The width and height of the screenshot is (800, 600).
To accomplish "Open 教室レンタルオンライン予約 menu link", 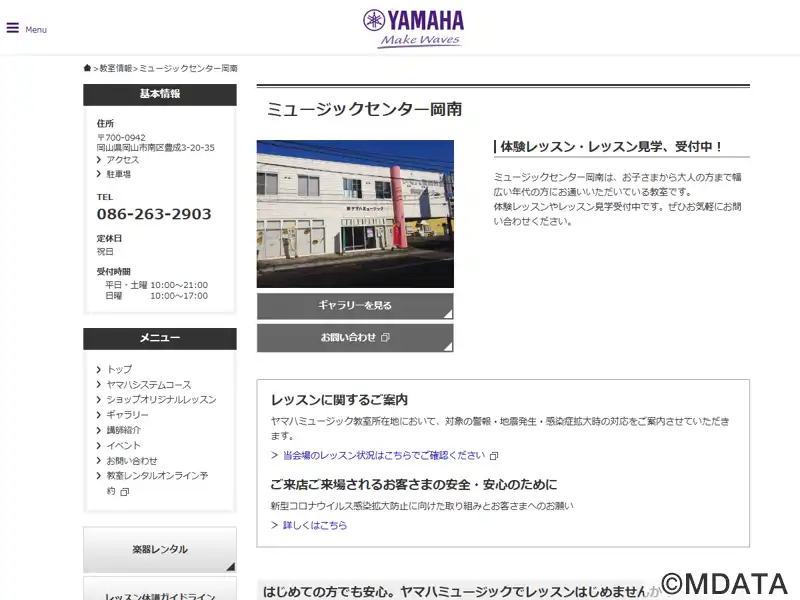I will 157,483.
